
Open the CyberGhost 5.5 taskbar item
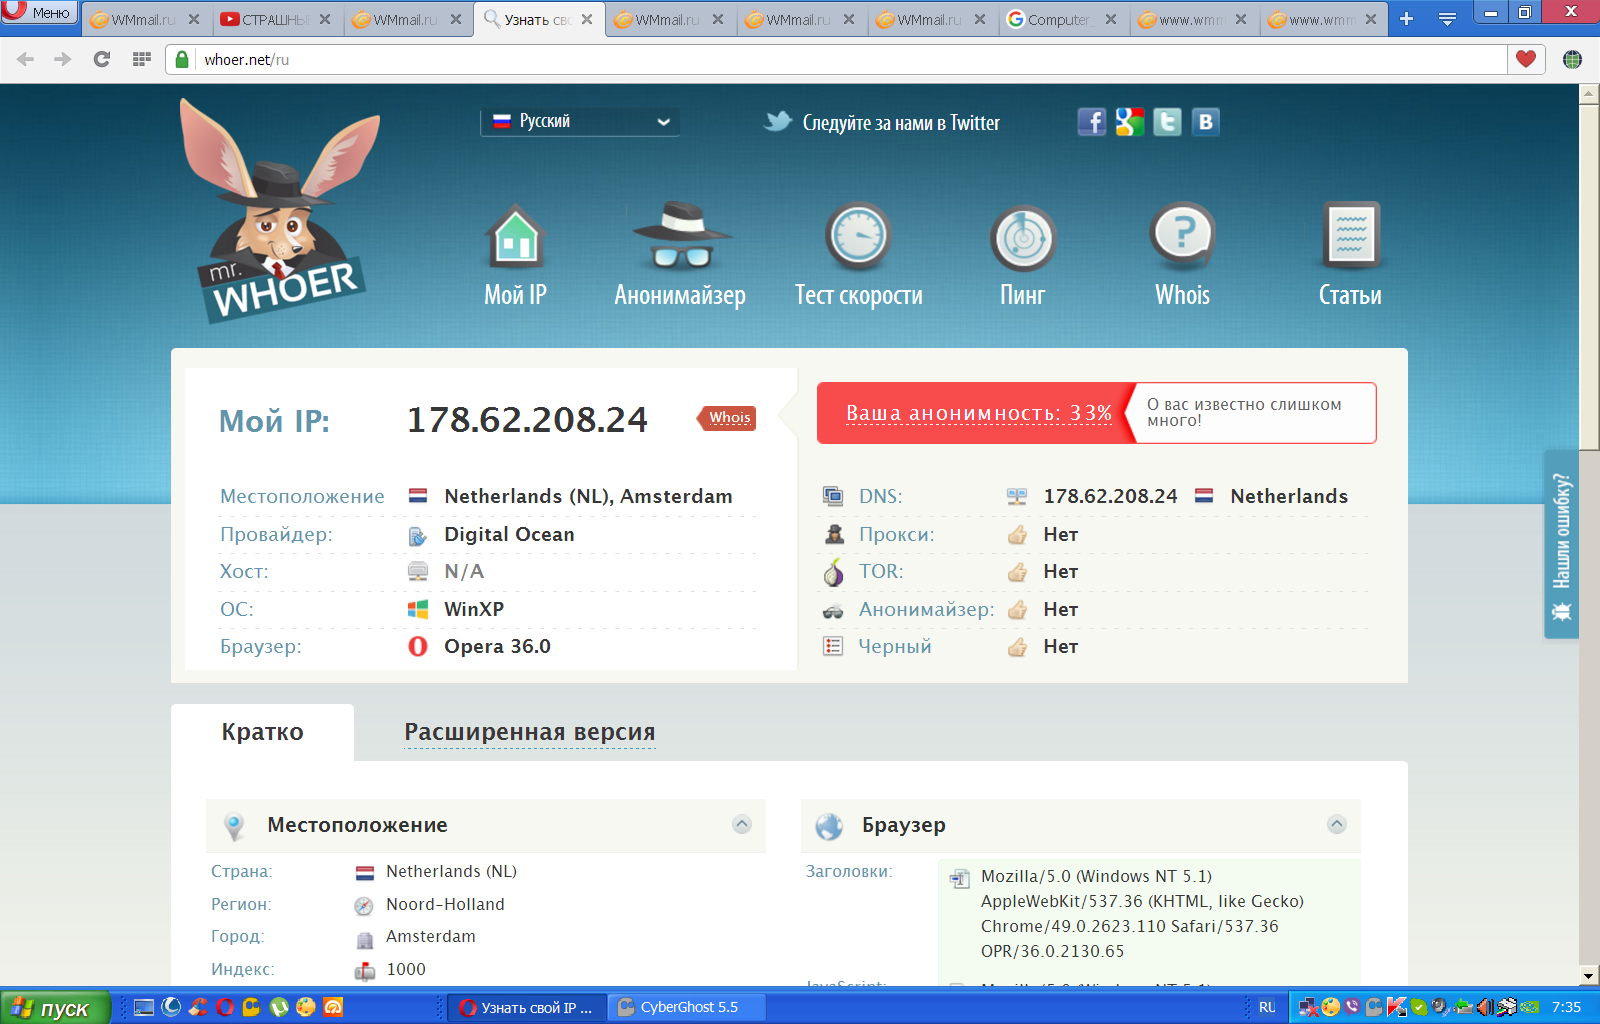pos(688,1007)
